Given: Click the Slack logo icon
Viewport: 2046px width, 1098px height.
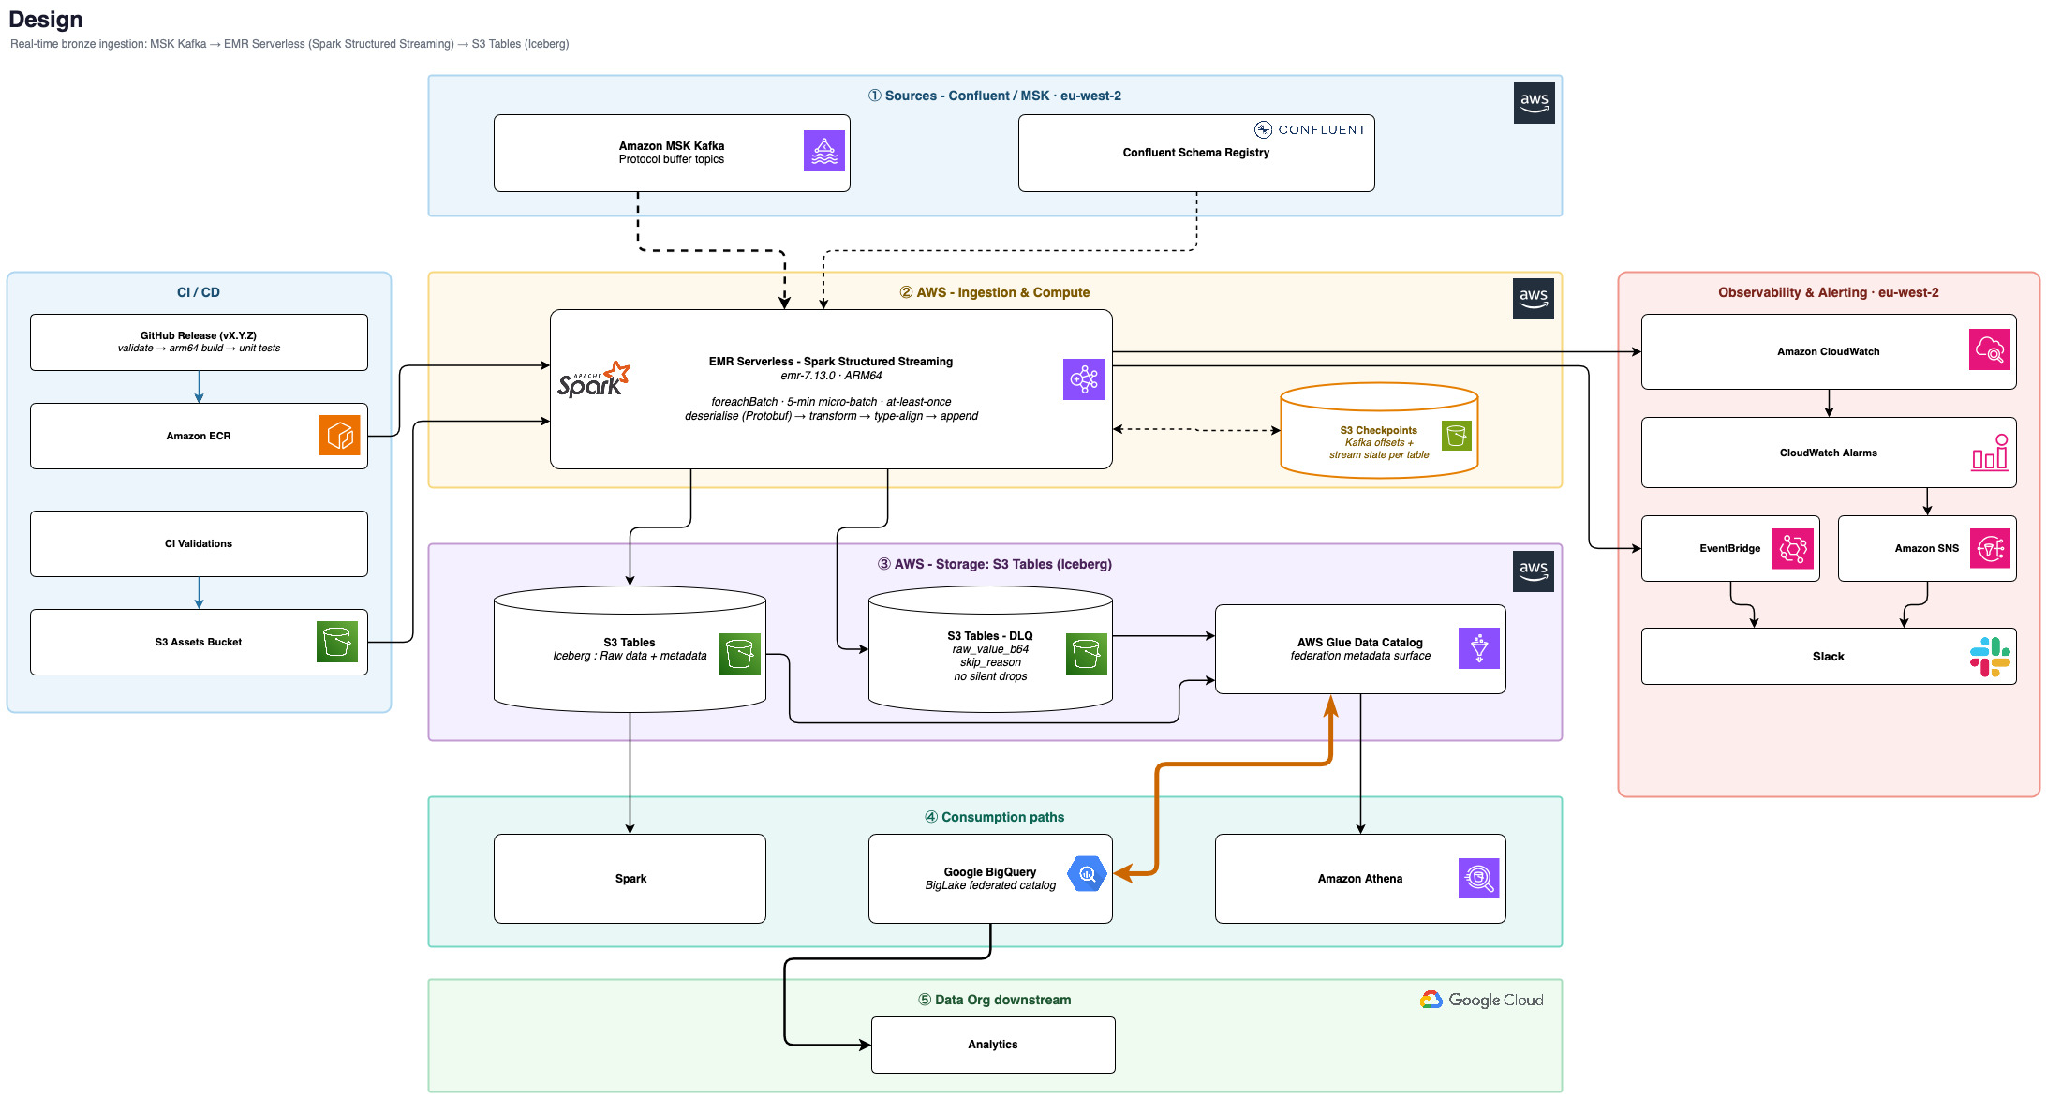Looking at the screenshot, I should click(x=1990, y=657).
